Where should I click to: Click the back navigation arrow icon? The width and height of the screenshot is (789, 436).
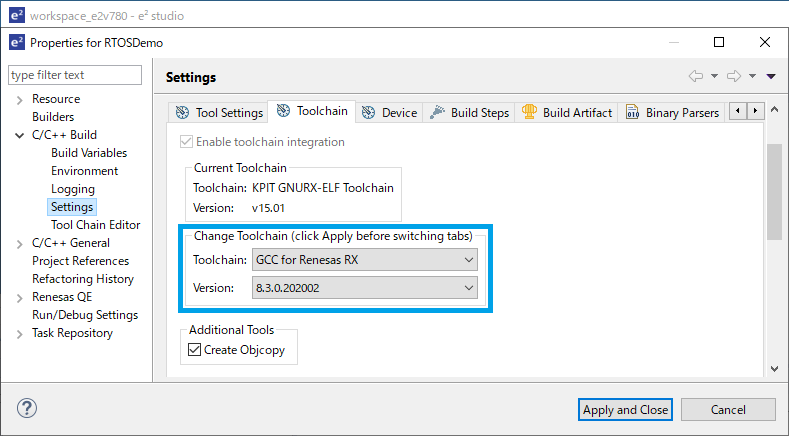(696, 77)
